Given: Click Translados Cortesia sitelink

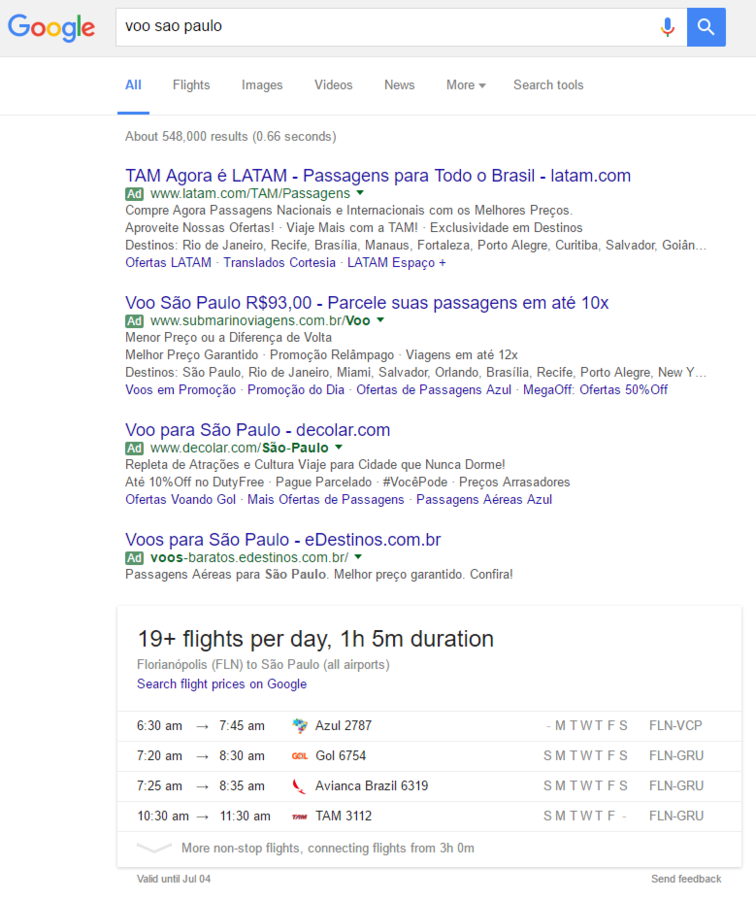Looking at the screenshot, I should (280, 263).
